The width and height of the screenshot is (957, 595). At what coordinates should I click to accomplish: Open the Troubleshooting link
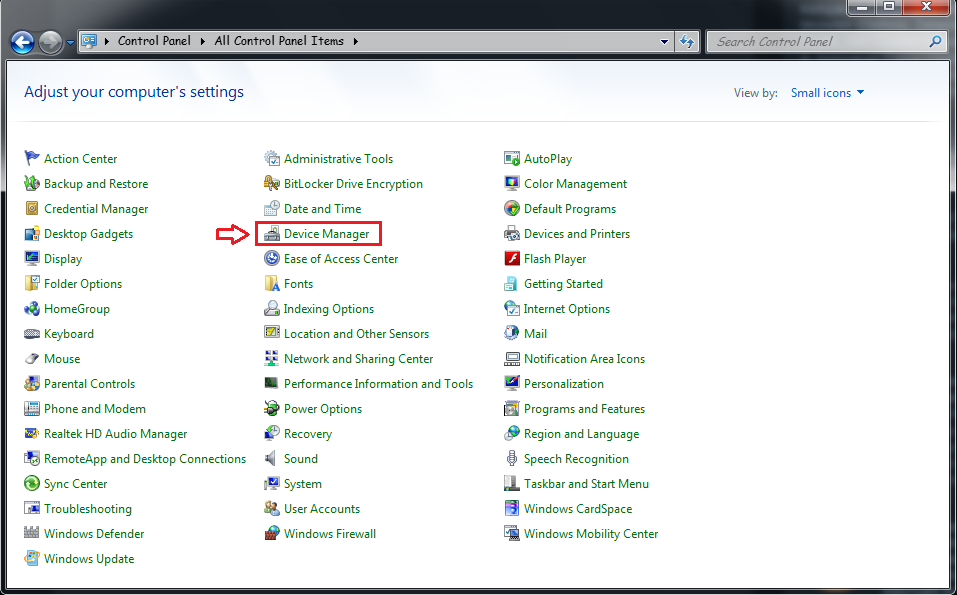88,509
